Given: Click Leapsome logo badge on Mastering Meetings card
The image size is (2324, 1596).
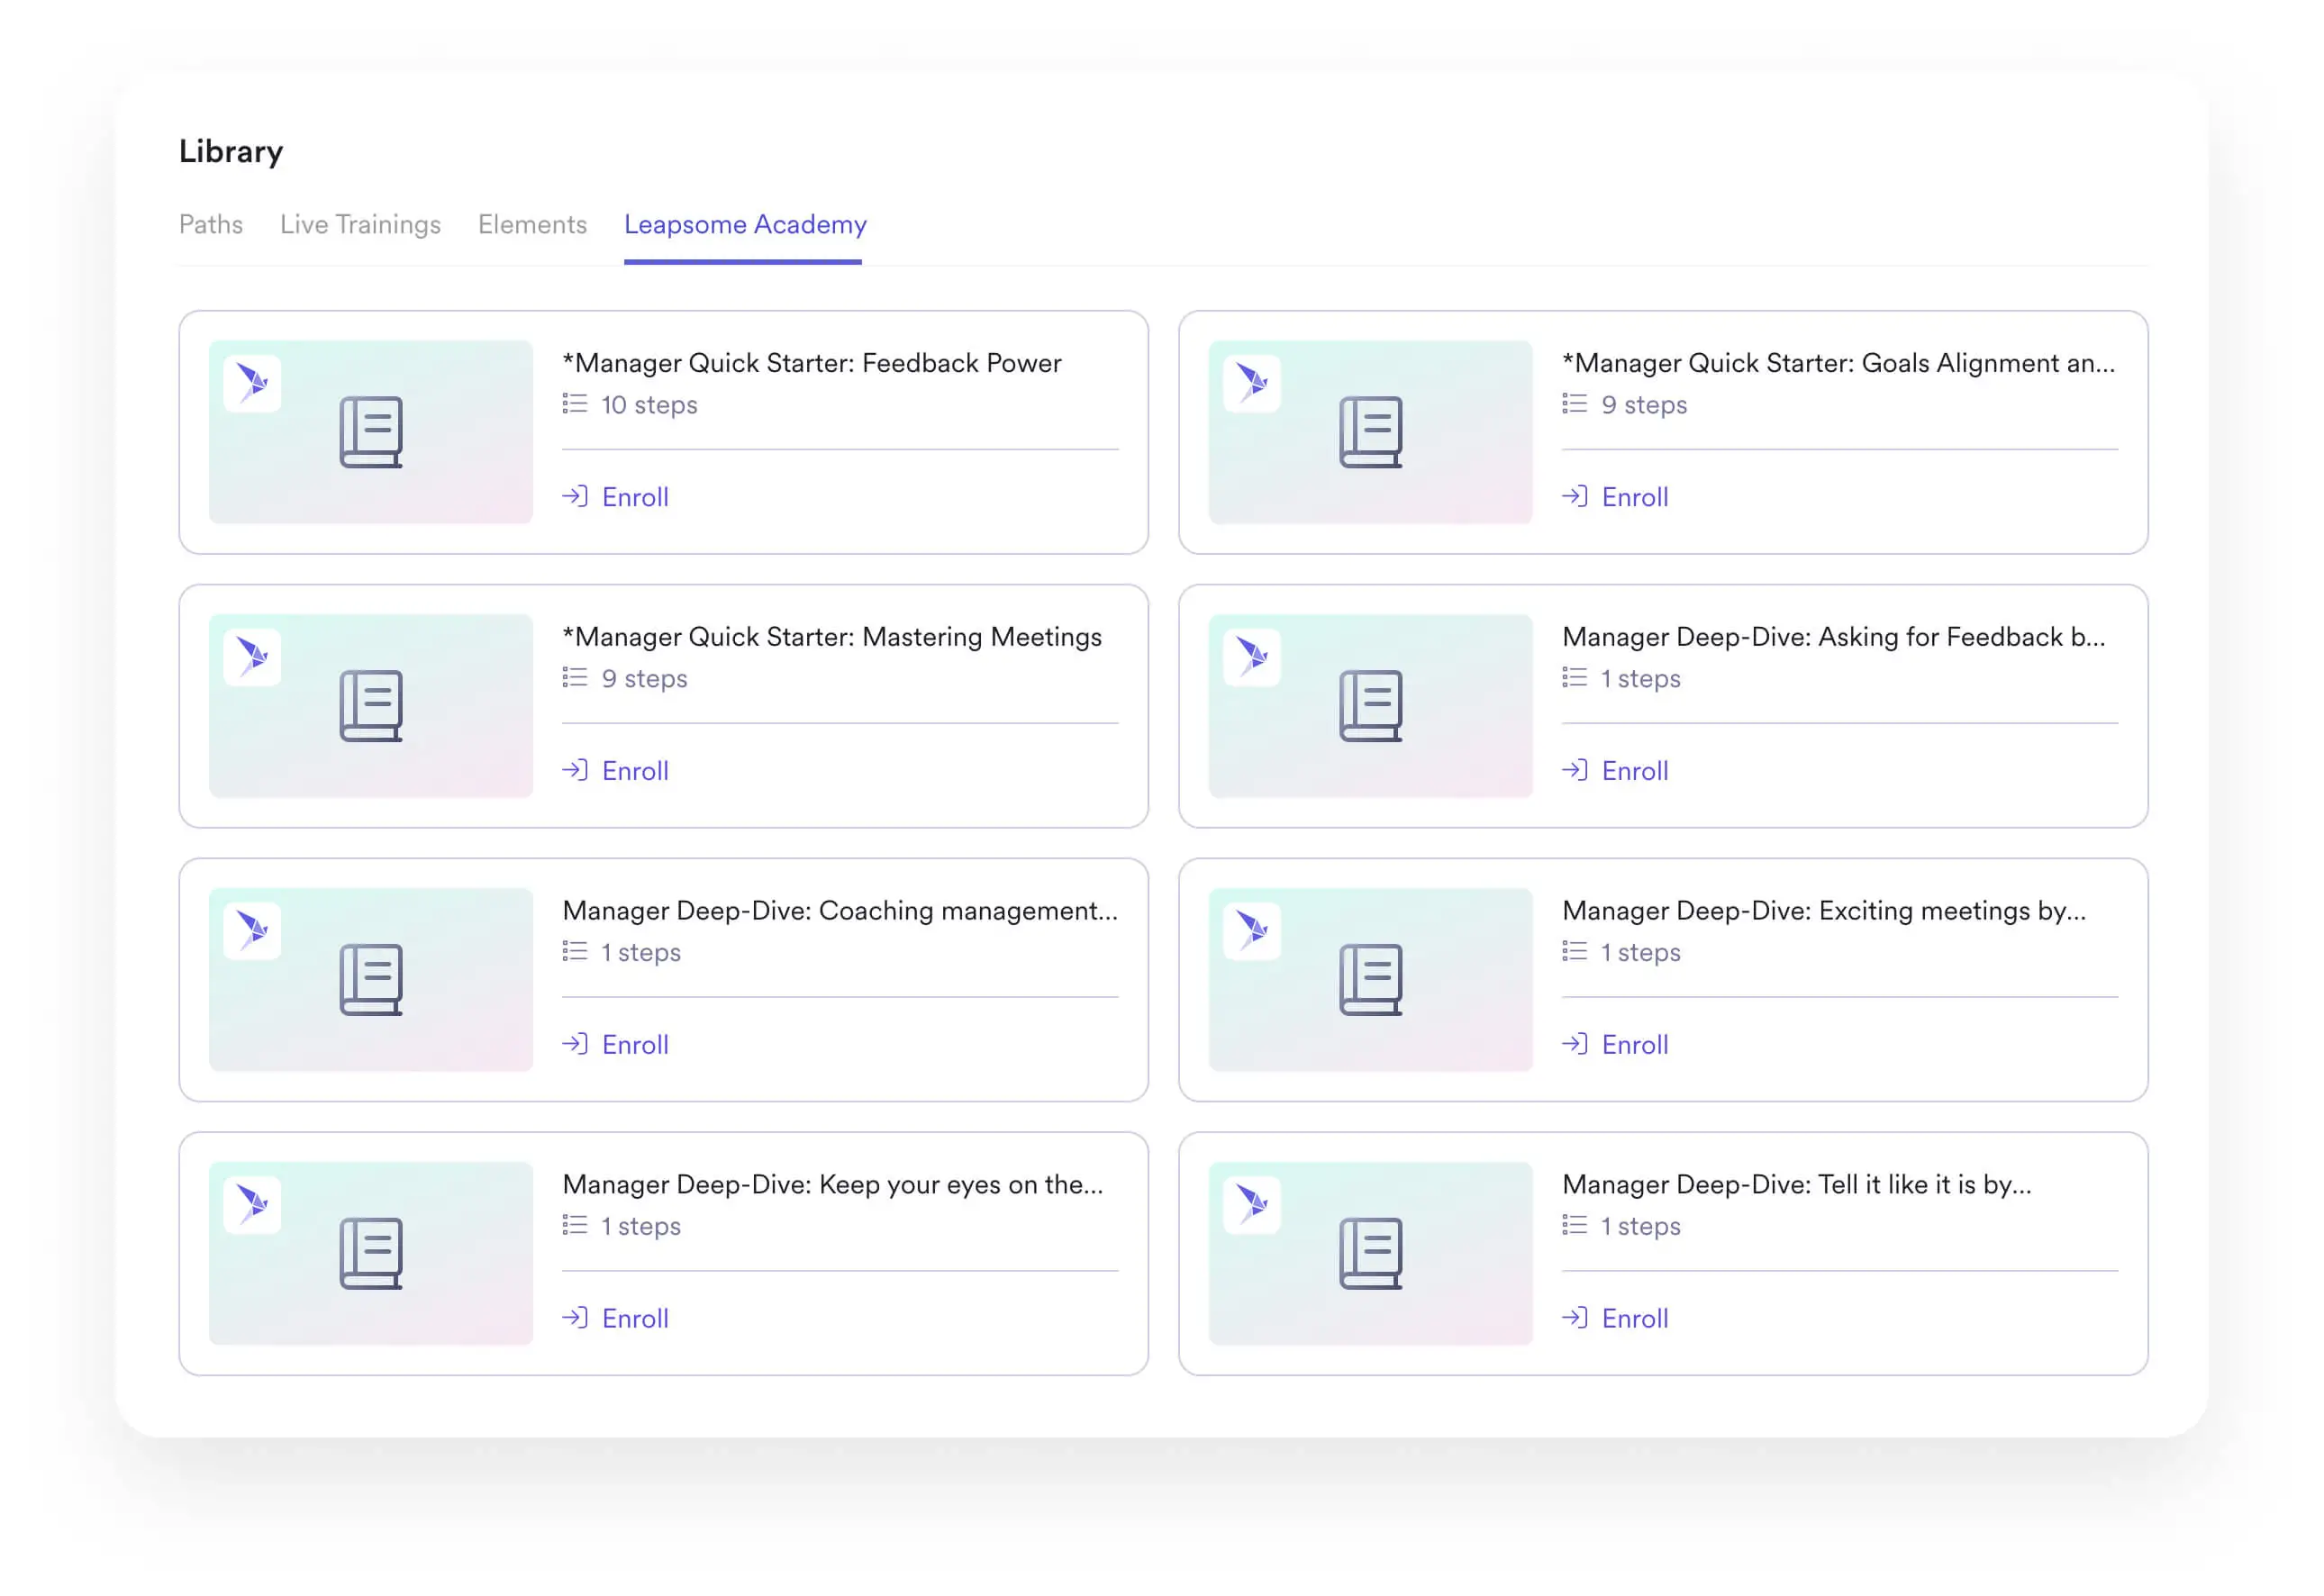Looking at the screenshot, I should (252, 657).
